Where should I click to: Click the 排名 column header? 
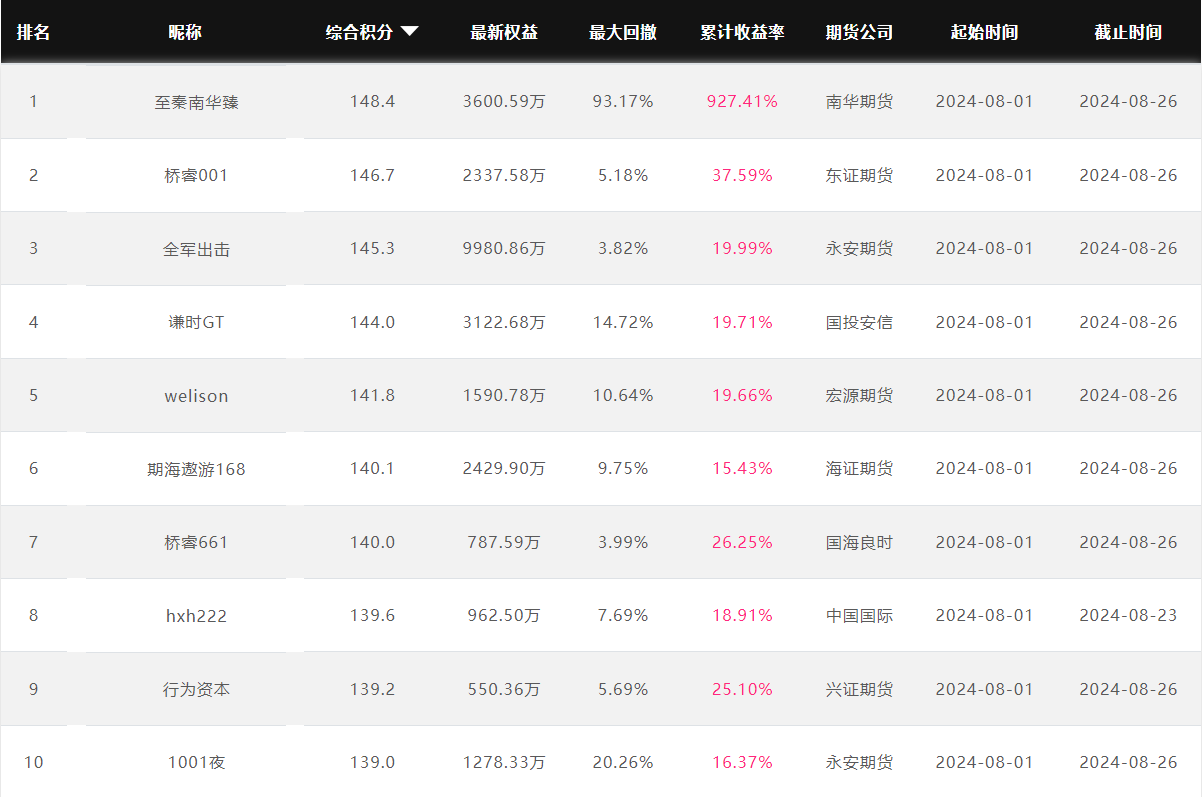click(x=33, y=32)
